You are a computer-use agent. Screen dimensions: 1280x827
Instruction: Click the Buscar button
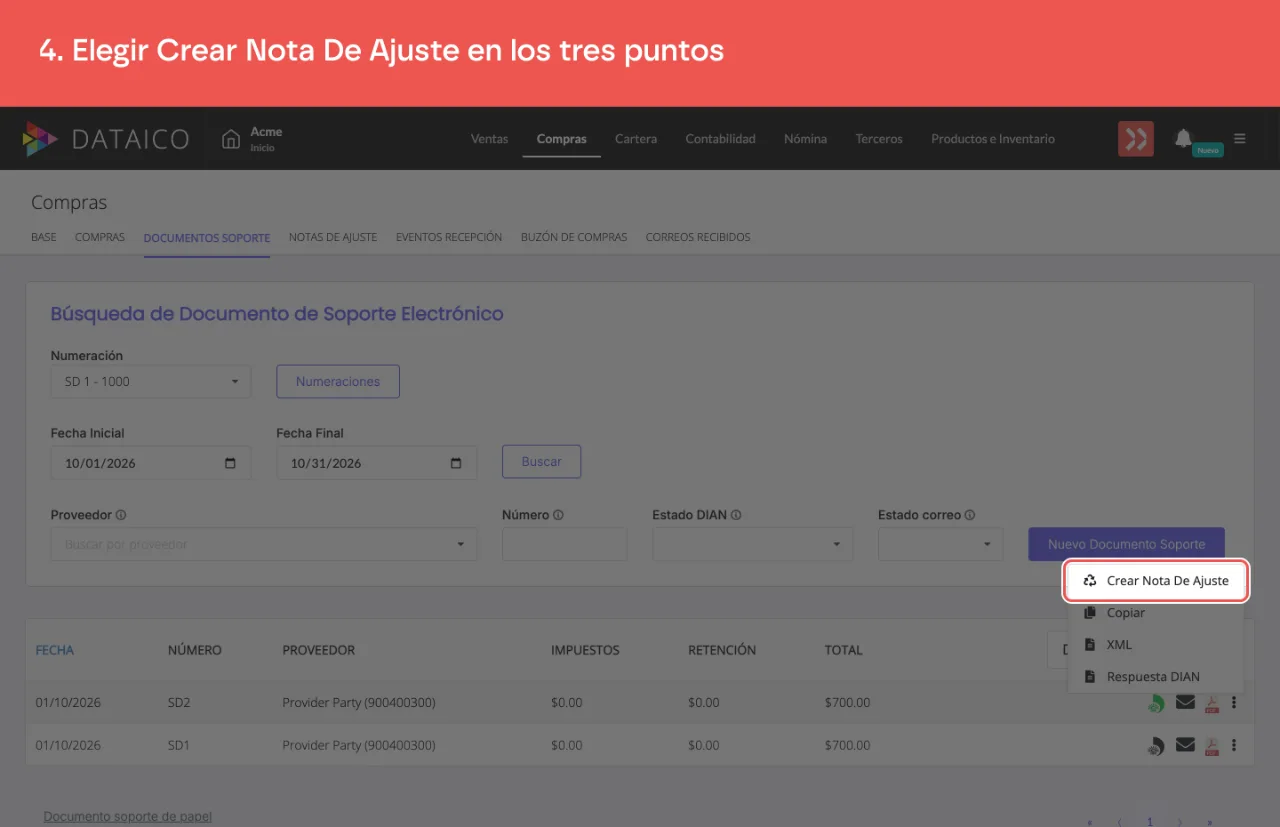click(x=541, y=462)
